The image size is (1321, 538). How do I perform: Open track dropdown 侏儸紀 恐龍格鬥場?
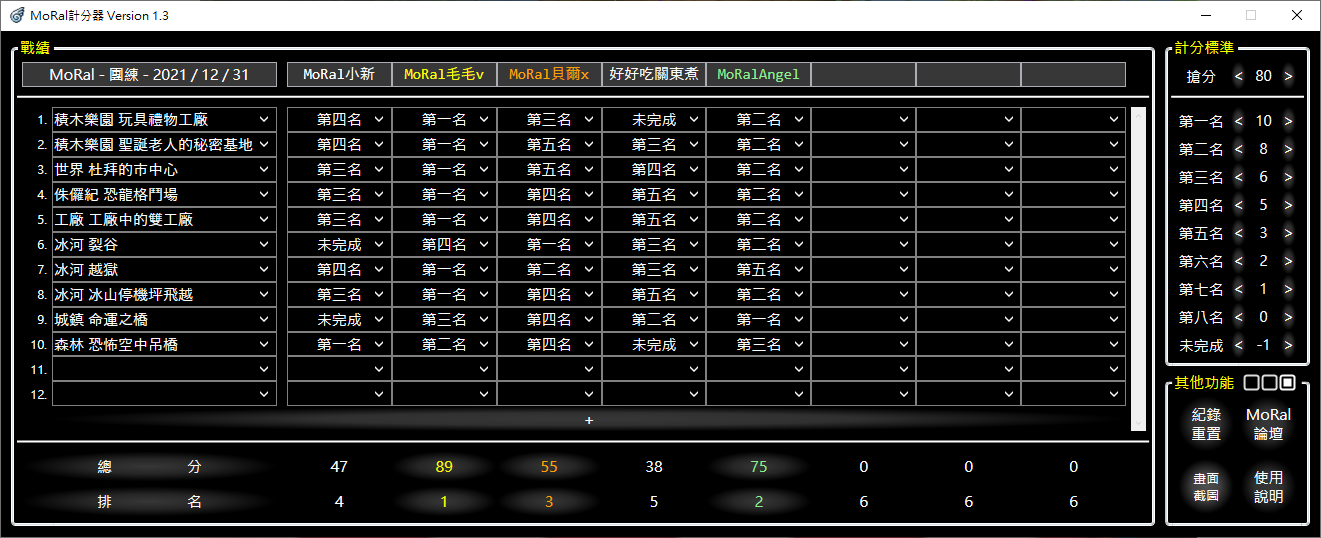tap(164, 194)
